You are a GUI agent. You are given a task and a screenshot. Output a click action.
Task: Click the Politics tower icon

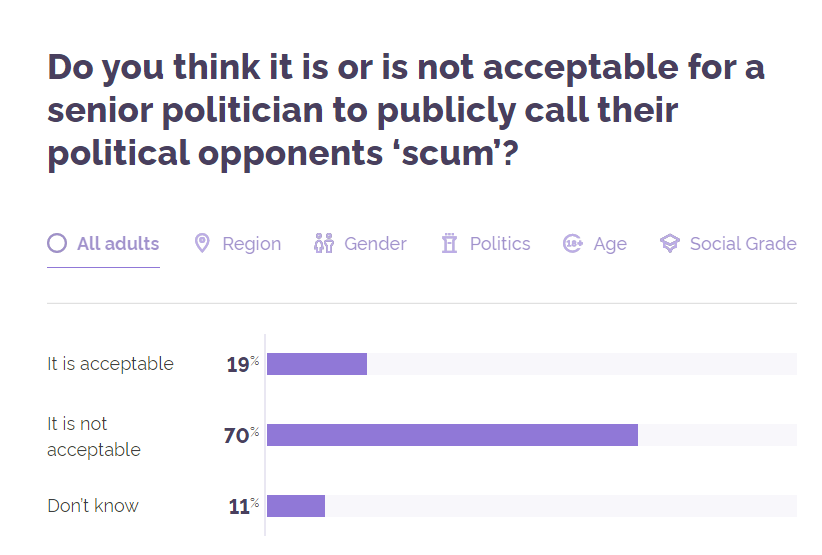449,243
